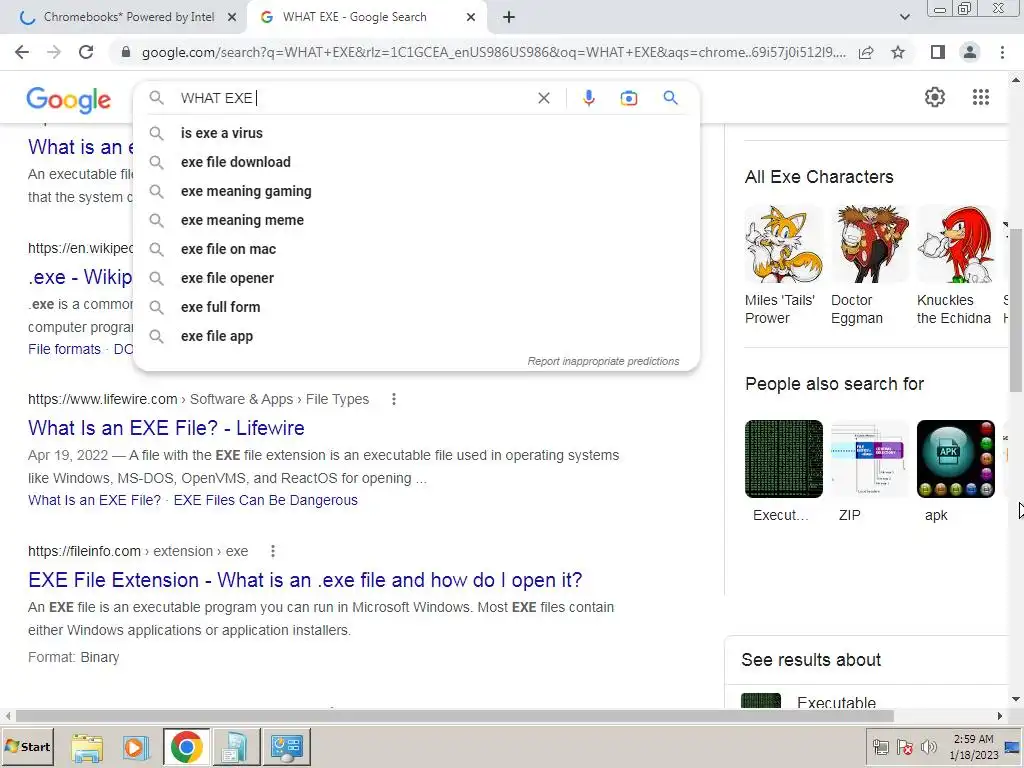Open the apk related search thumbnail

956,459
